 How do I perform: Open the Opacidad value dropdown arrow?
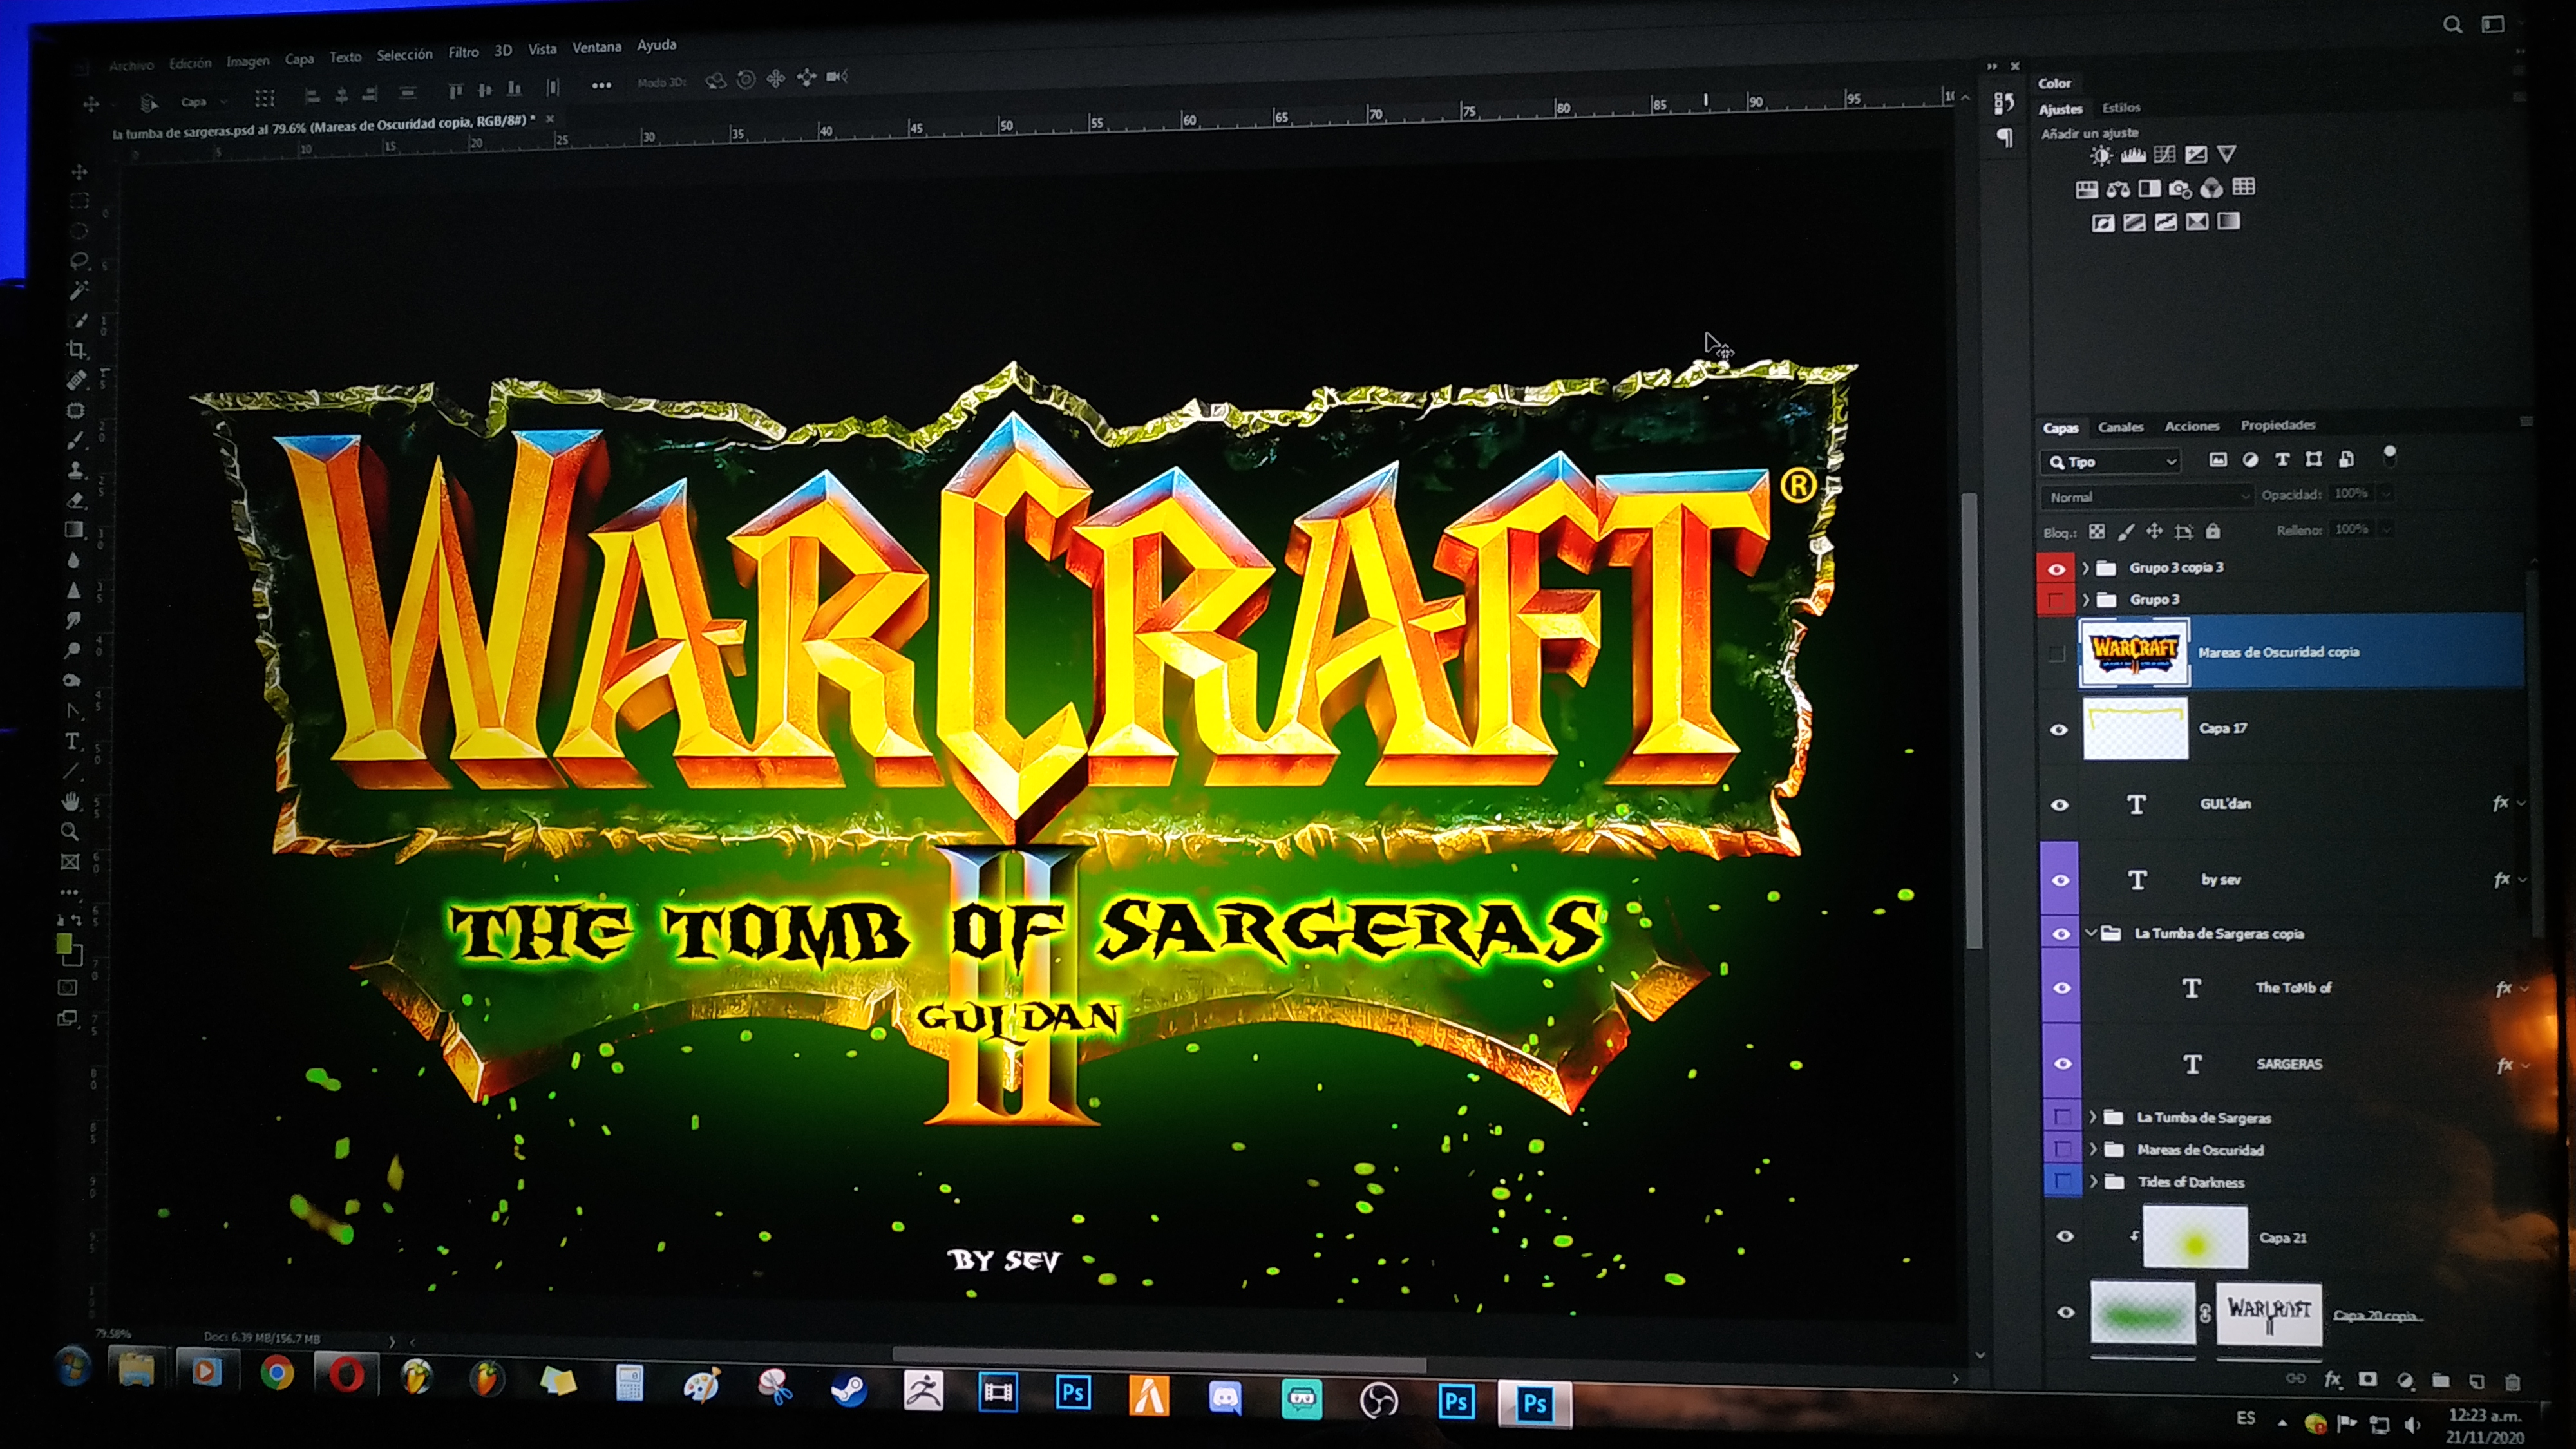coord(2386,494)
